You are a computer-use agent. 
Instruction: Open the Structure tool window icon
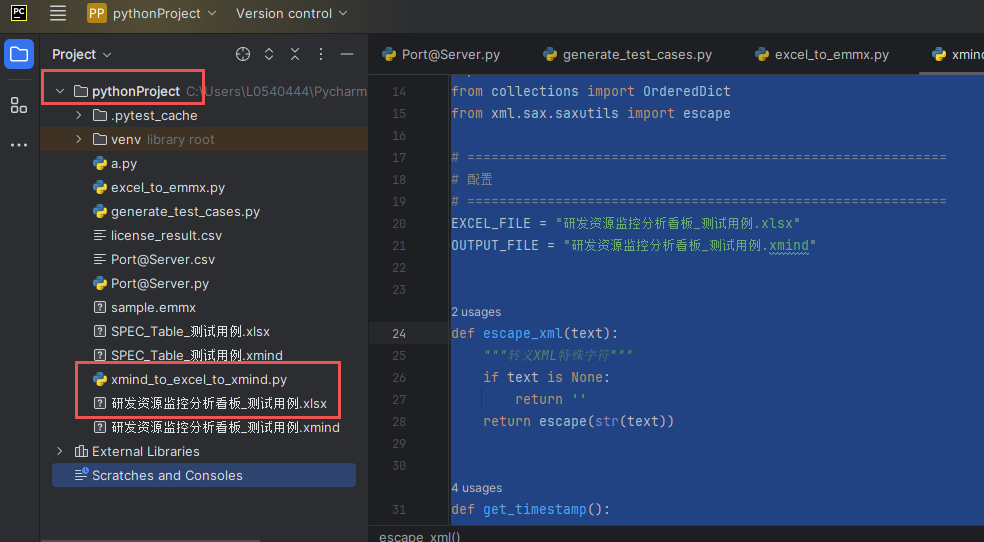click(19, 105)
